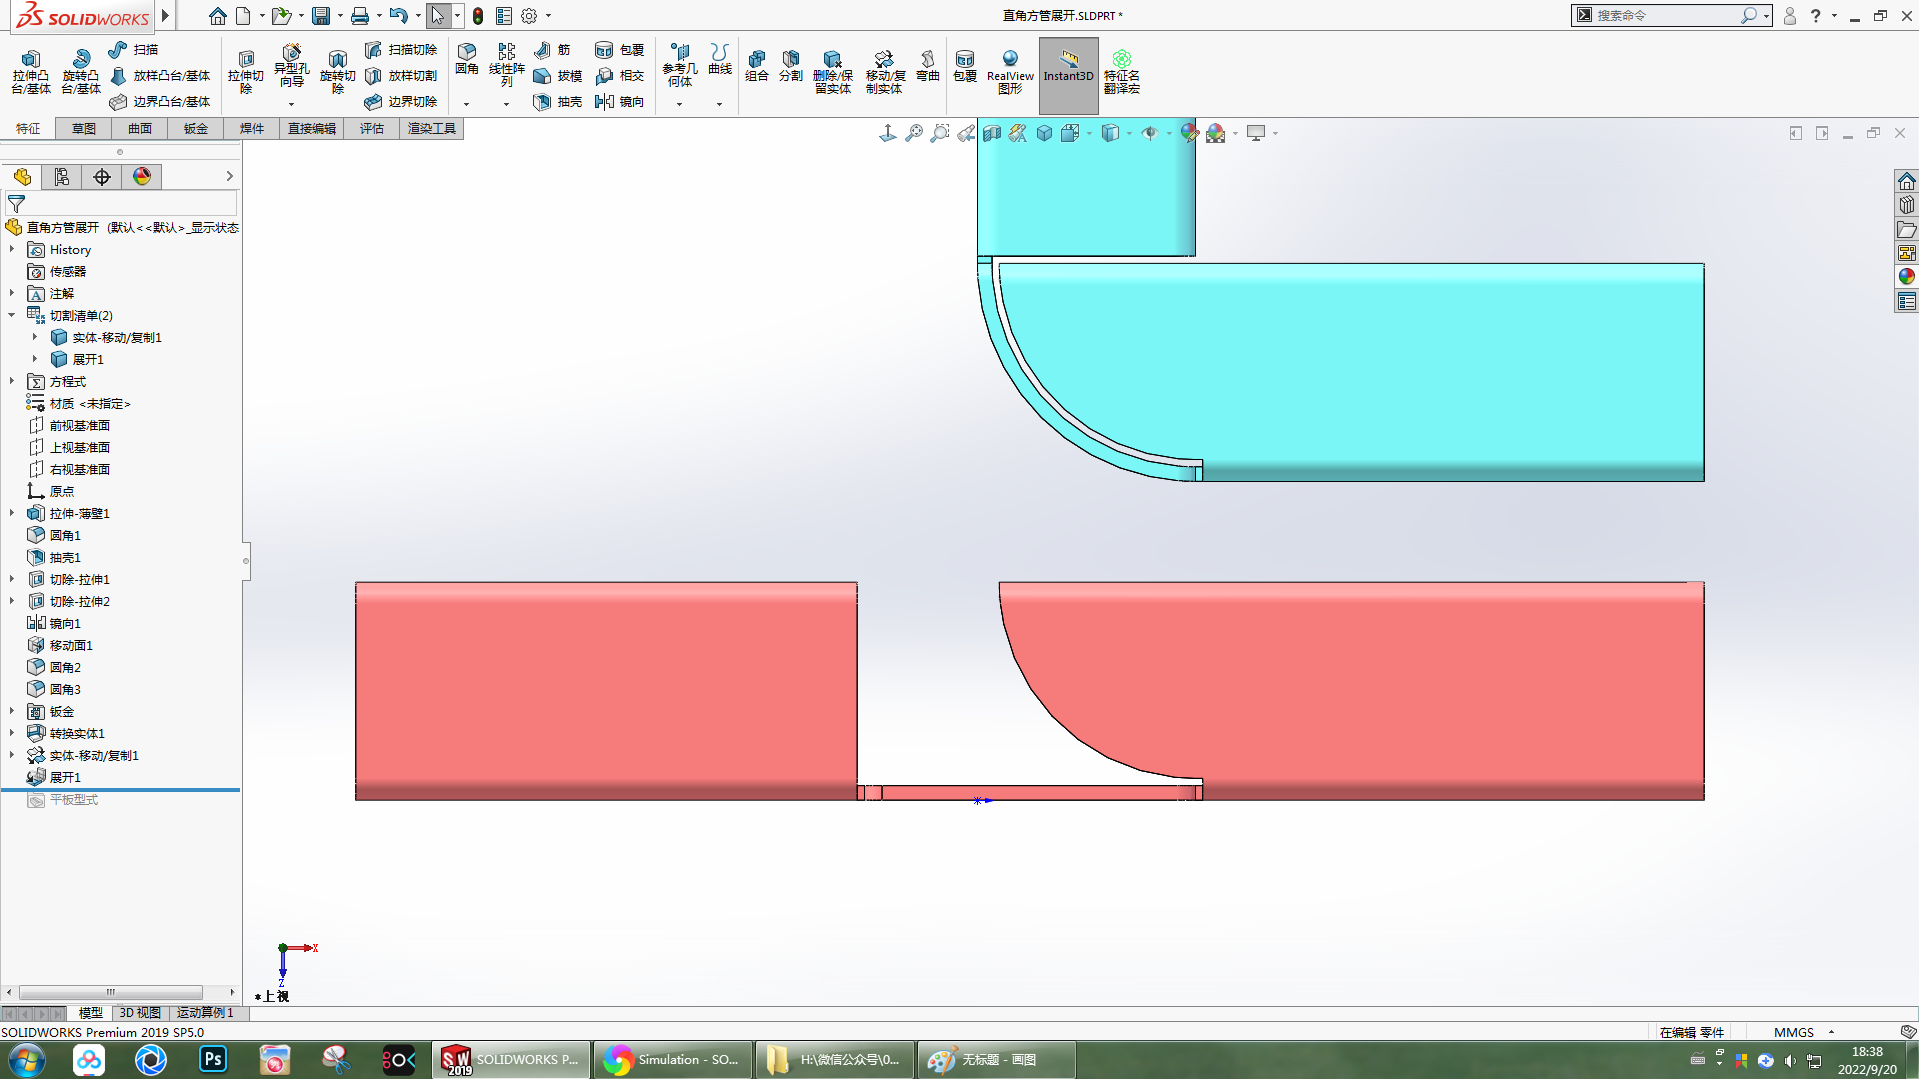
Task: Click the 筋 rib tool
Action: 552,49
